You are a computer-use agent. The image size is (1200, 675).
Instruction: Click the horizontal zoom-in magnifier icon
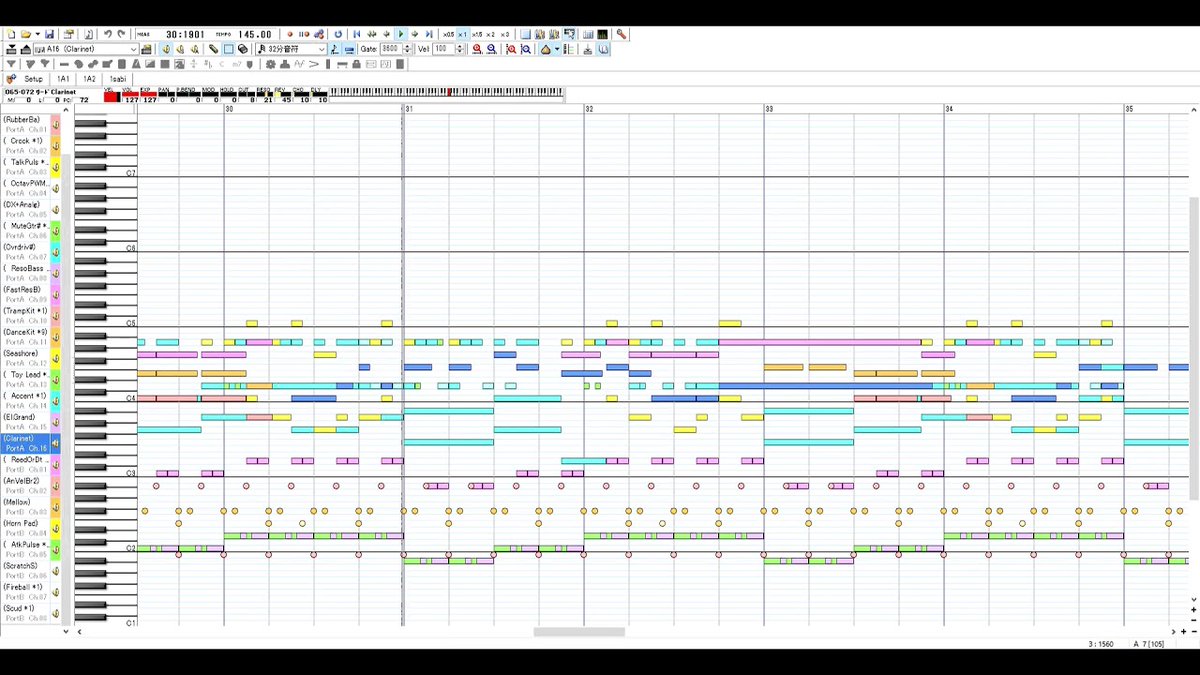click(x=477, y=48)
